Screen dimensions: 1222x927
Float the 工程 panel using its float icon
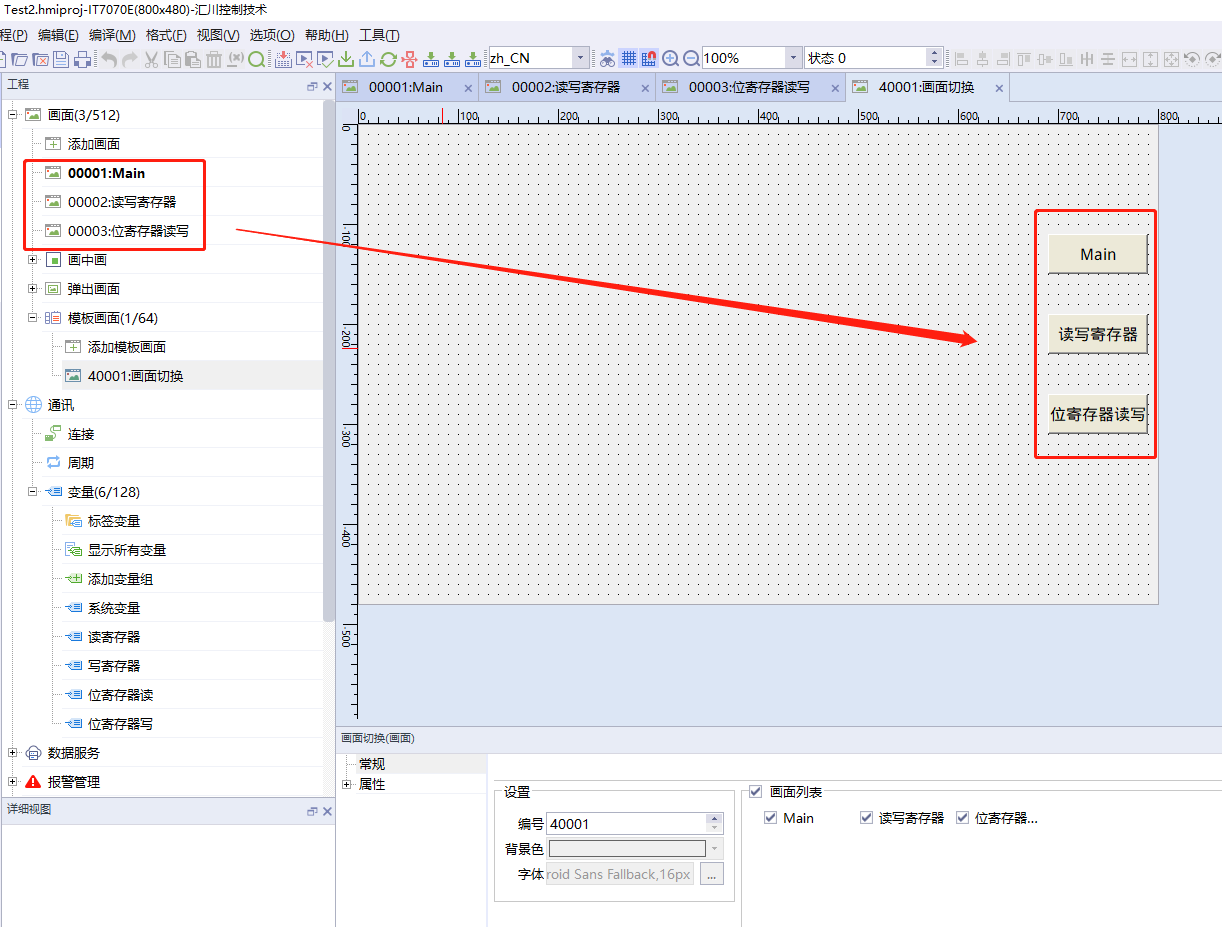312,87
